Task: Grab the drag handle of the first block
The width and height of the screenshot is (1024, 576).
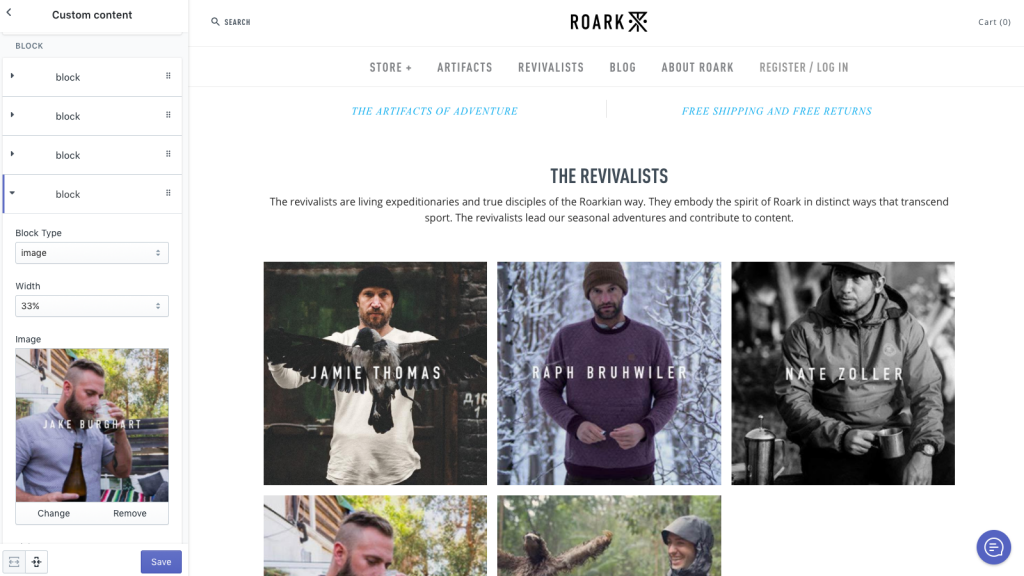Action: (x=168, y=76)
